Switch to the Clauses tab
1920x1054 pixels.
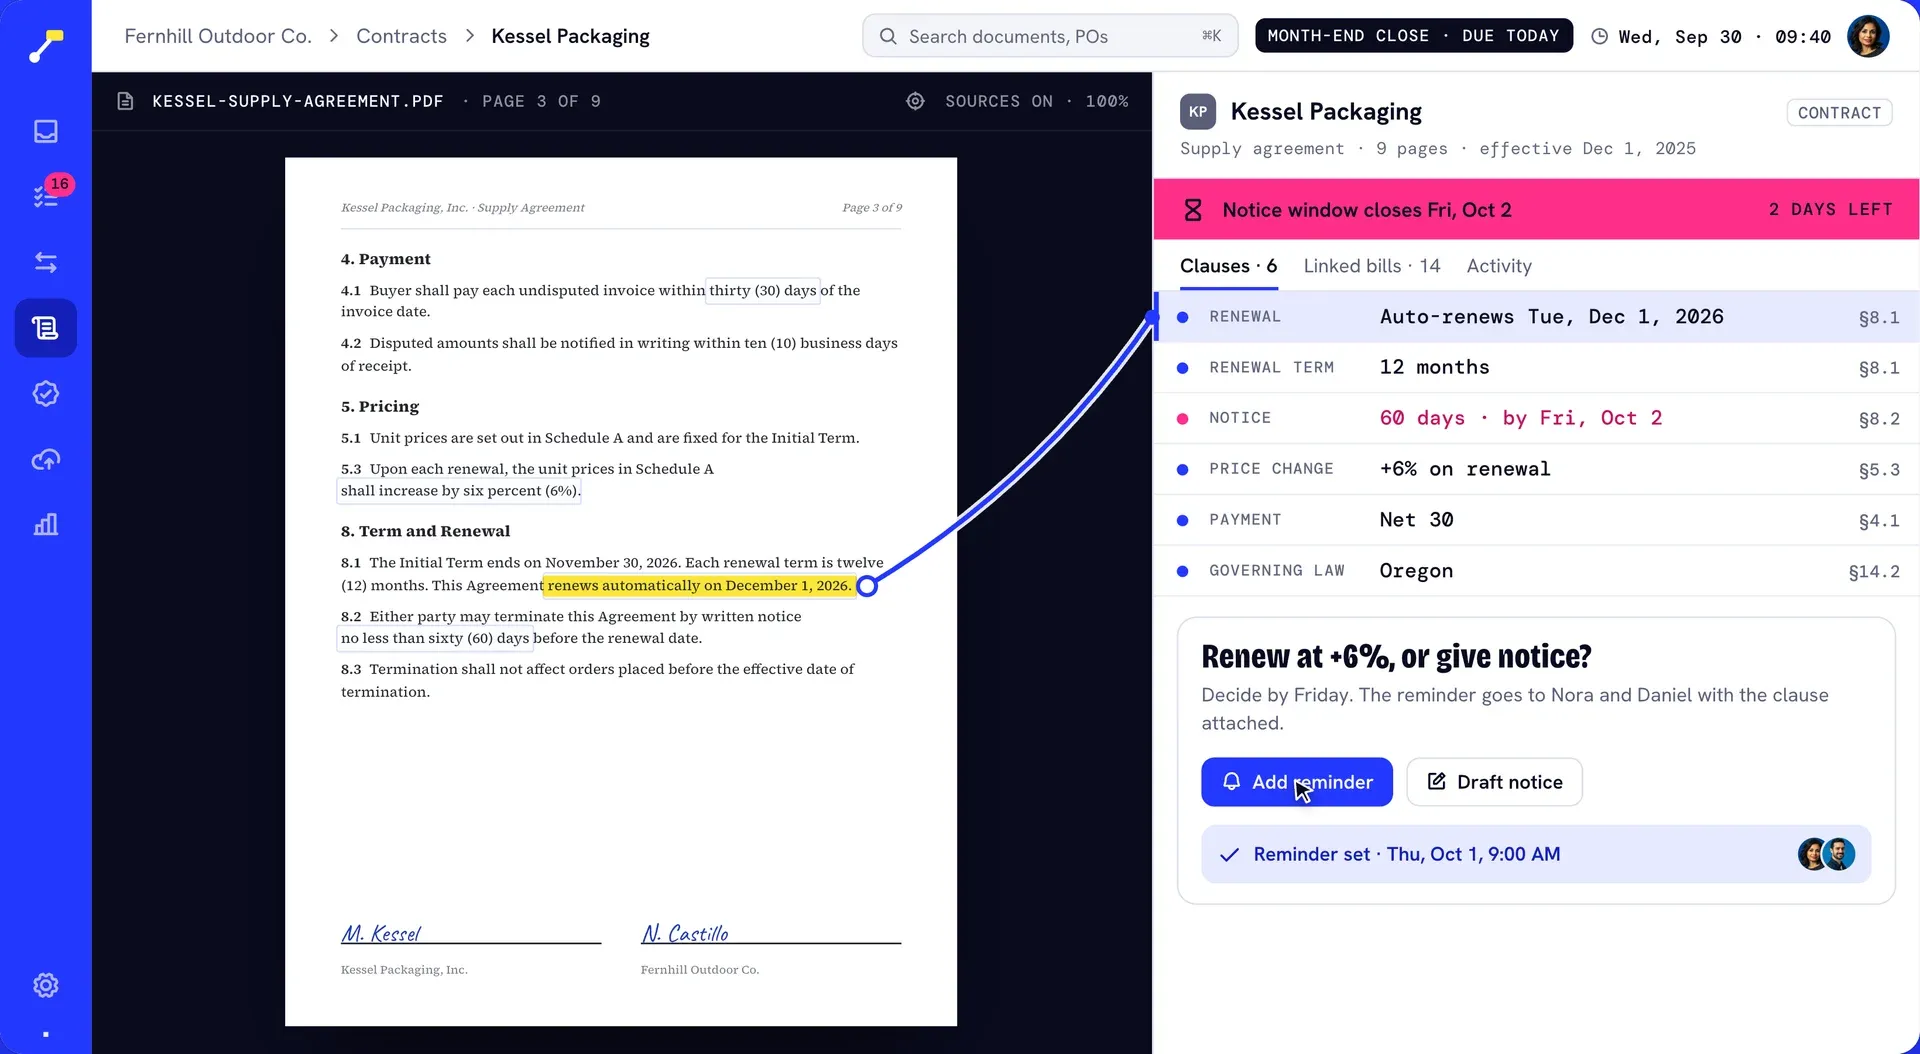click(1228, 266)
